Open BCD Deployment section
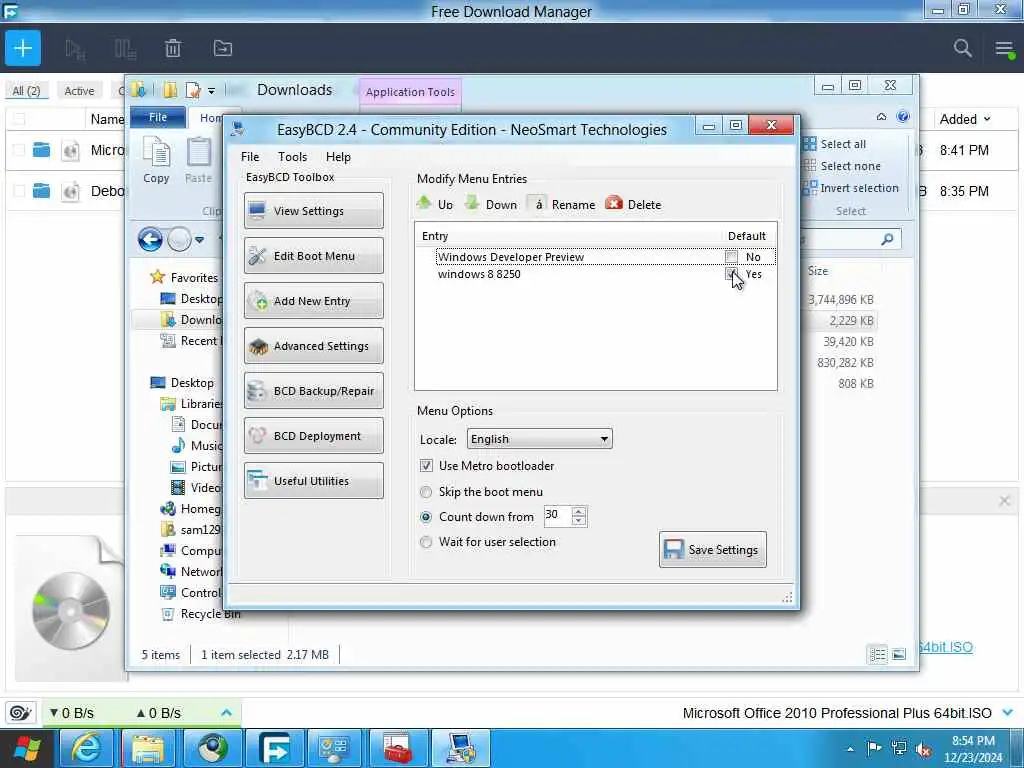This screenshot has height=768, width=1024. (x=313, y=436)
